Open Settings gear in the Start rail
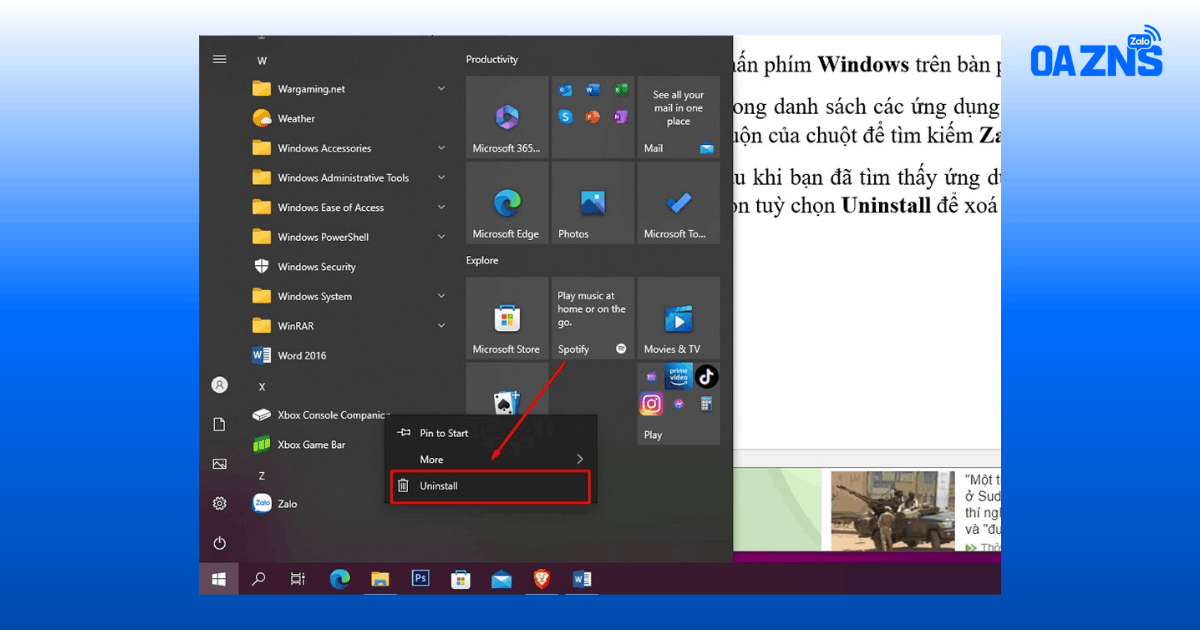Image resolution: width=1200 pixels, height=630 pixels. [x=219, y=504]
